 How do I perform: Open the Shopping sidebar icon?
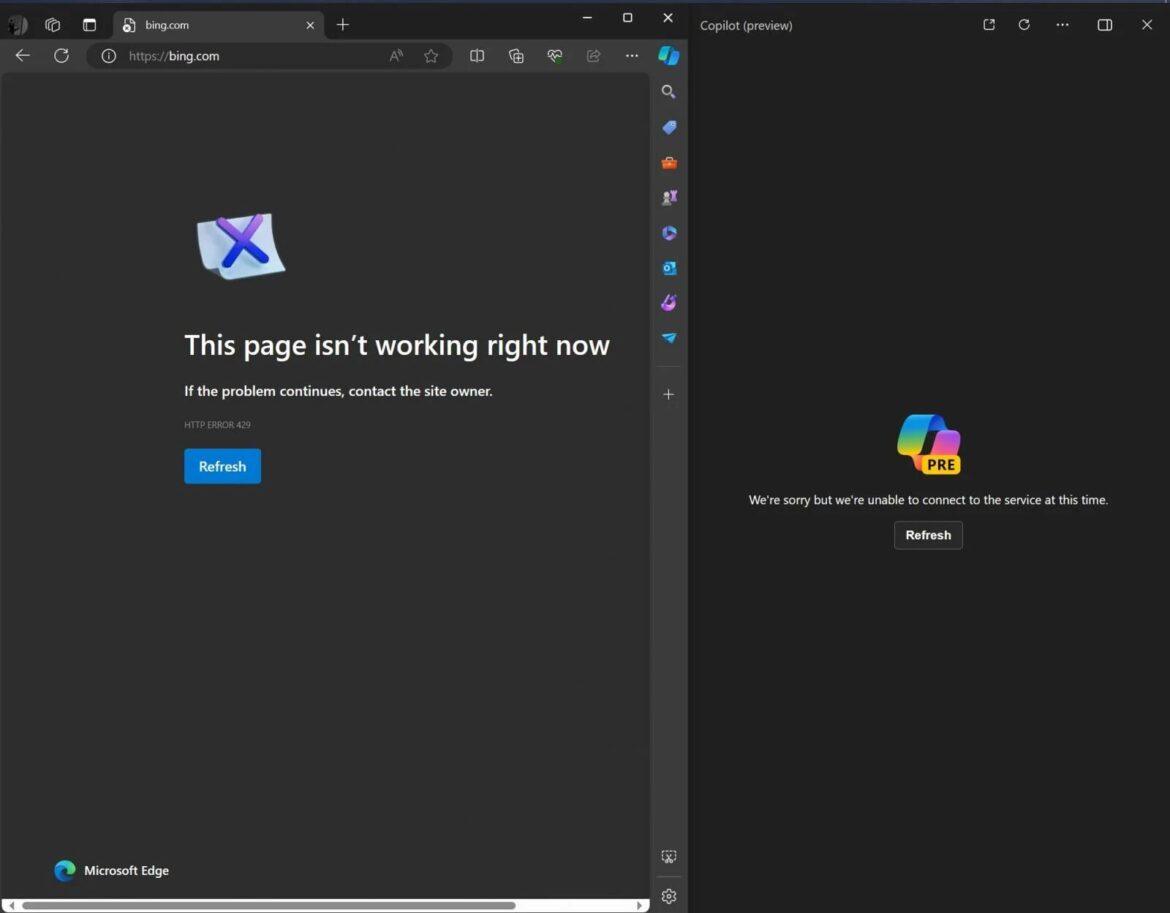(668, 127)
